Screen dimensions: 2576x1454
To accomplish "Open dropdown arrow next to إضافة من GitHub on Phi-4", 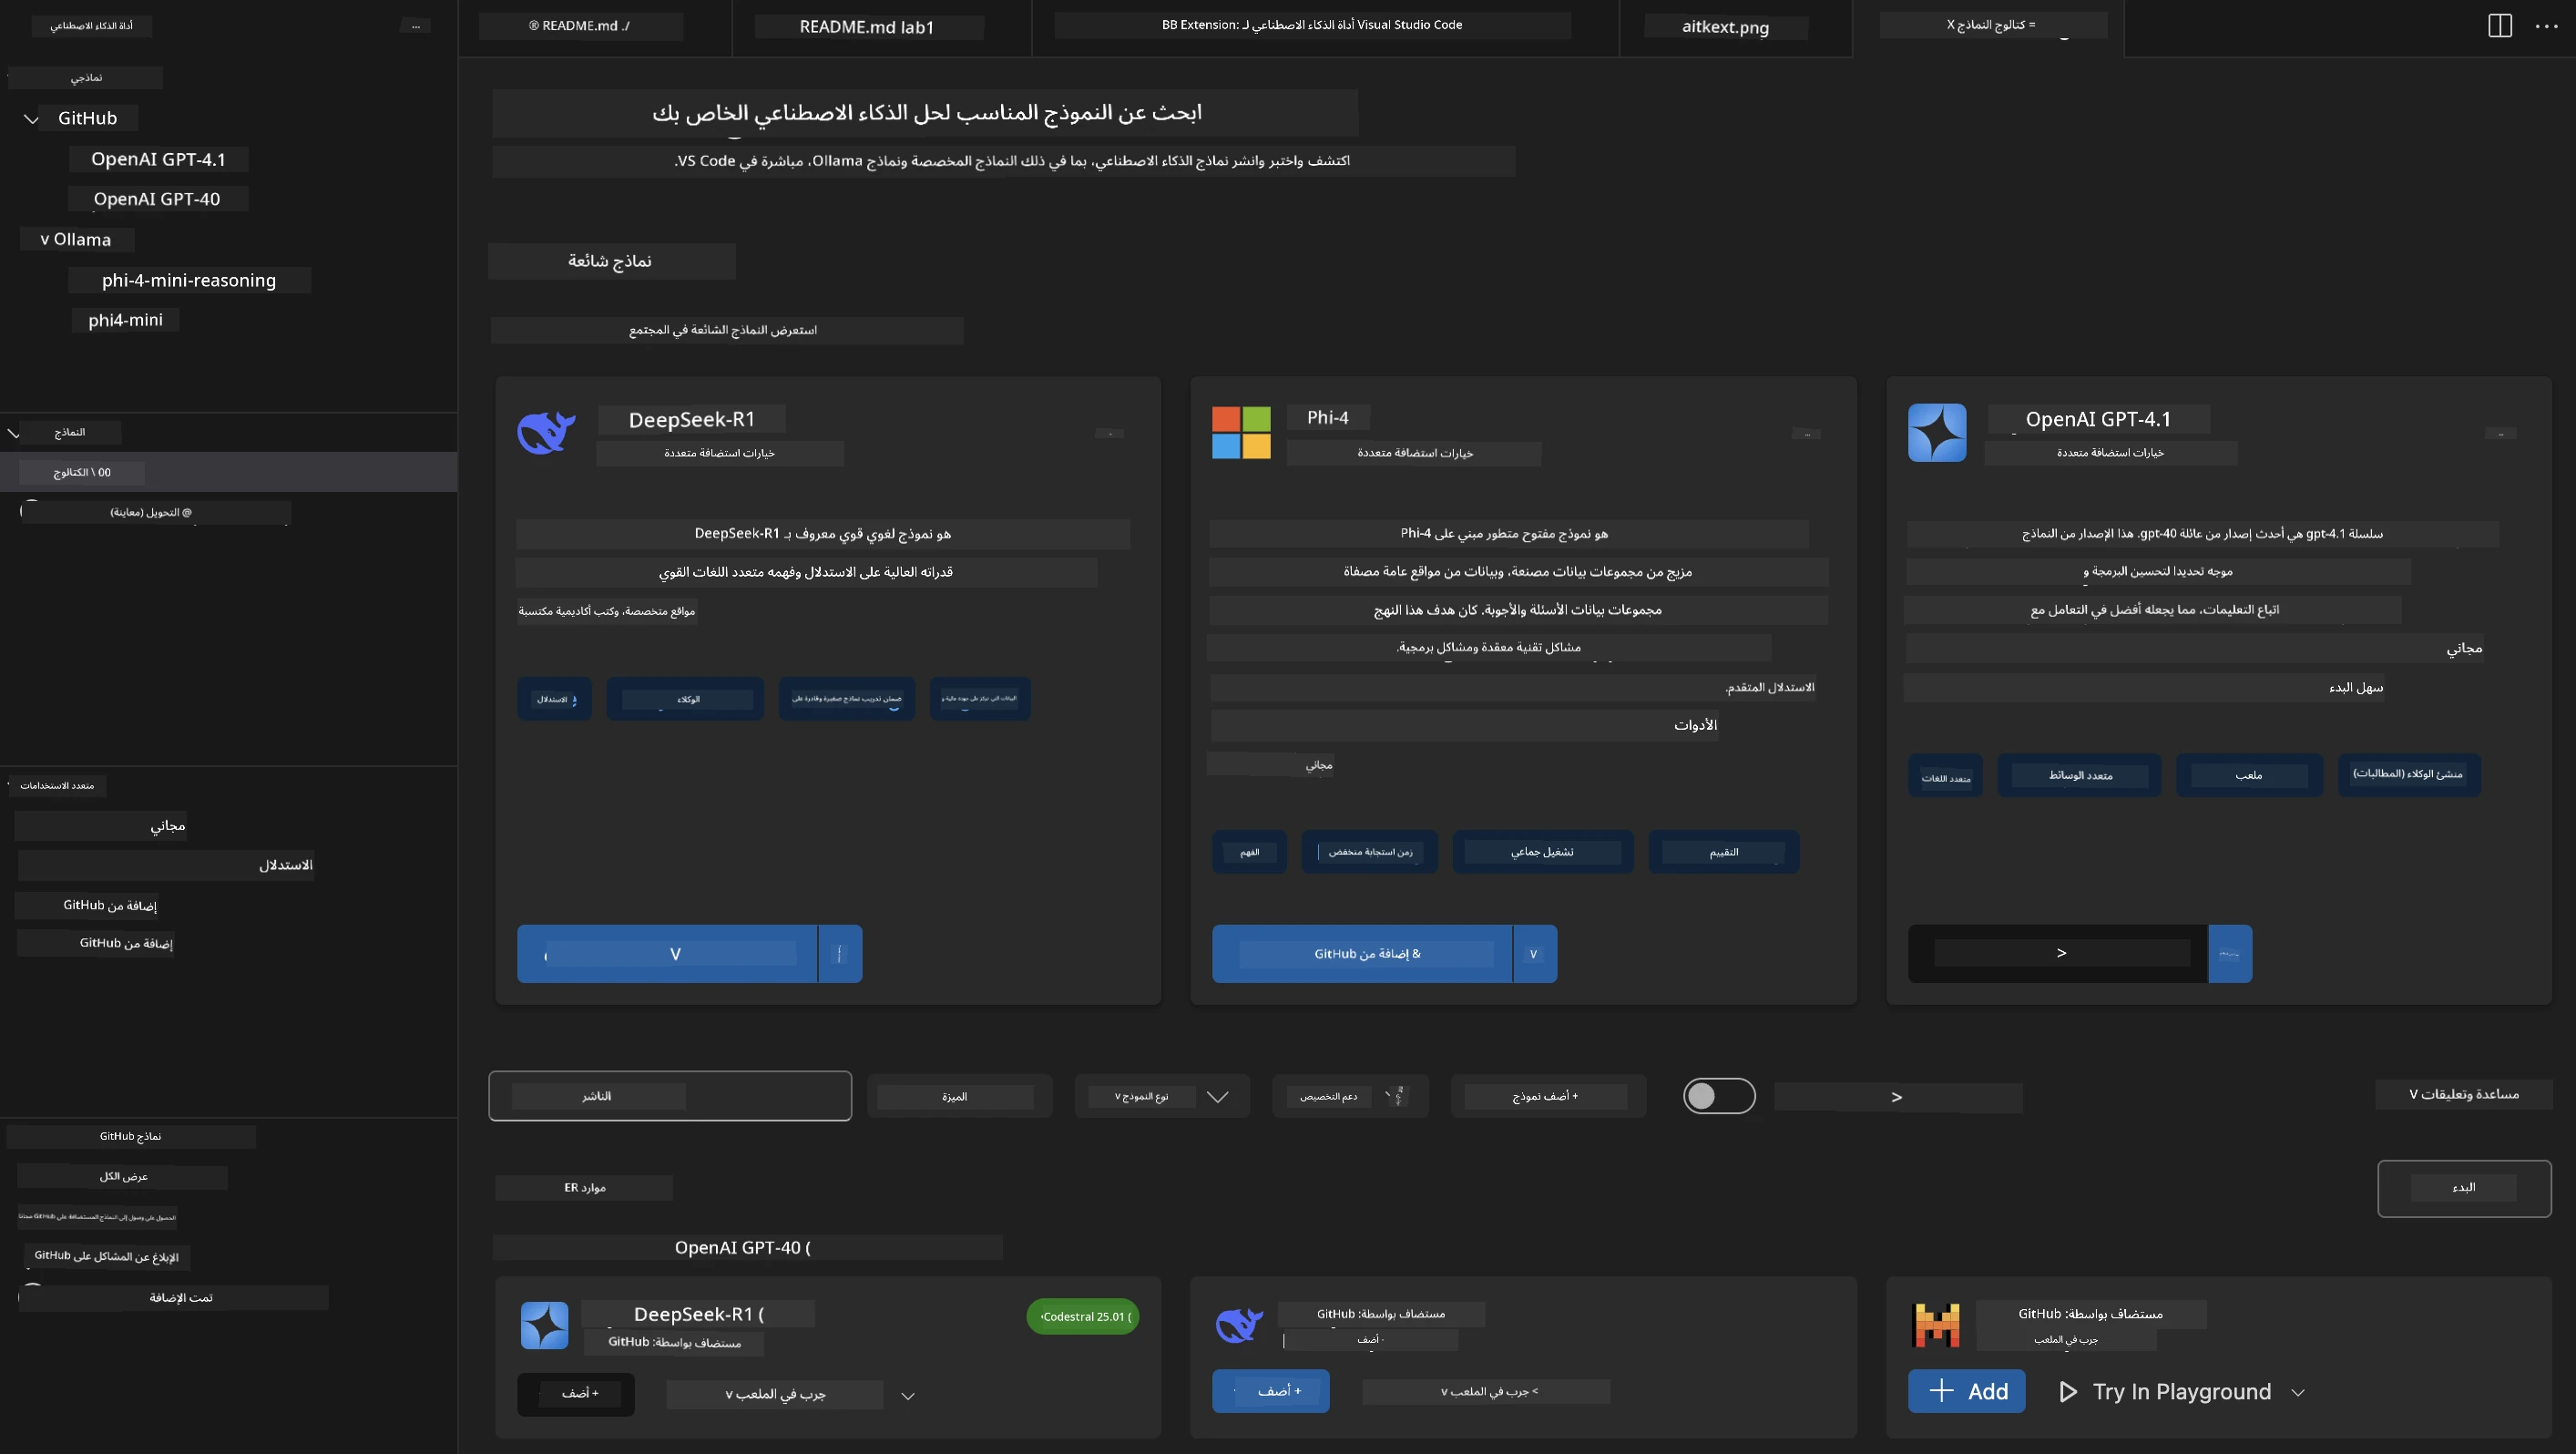I will tap(1534, 954).
